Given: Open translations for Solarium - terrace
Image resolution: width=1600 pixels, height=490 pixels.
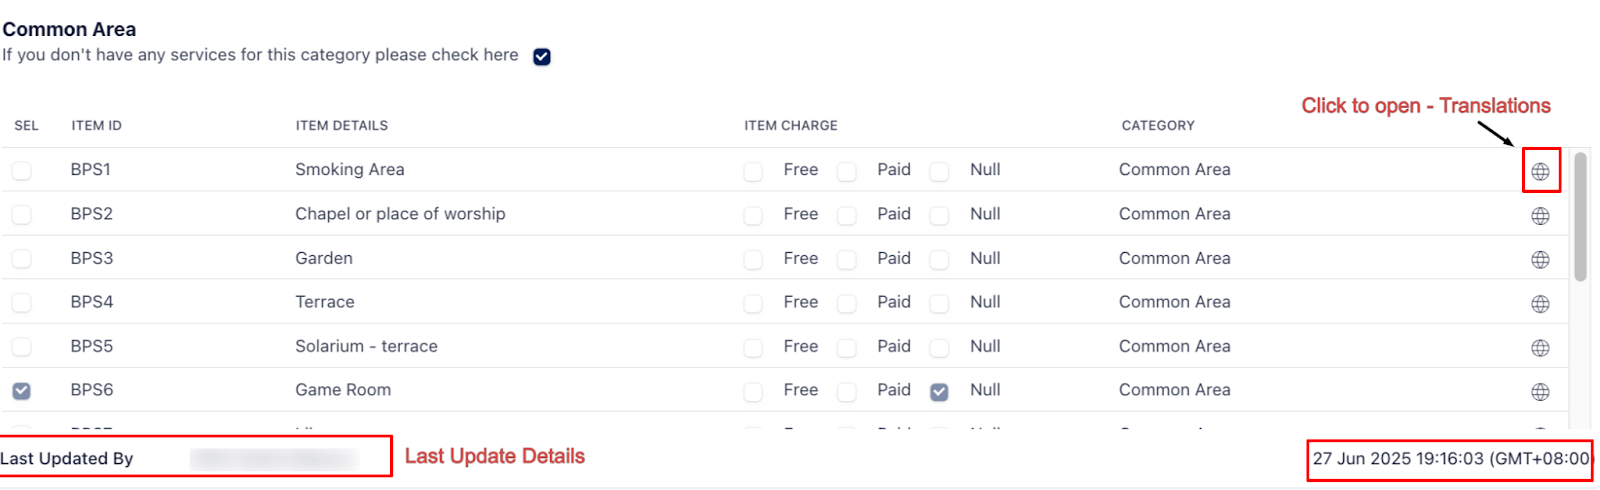Looking at the screenshot, I should click(x=1540, y=348).
